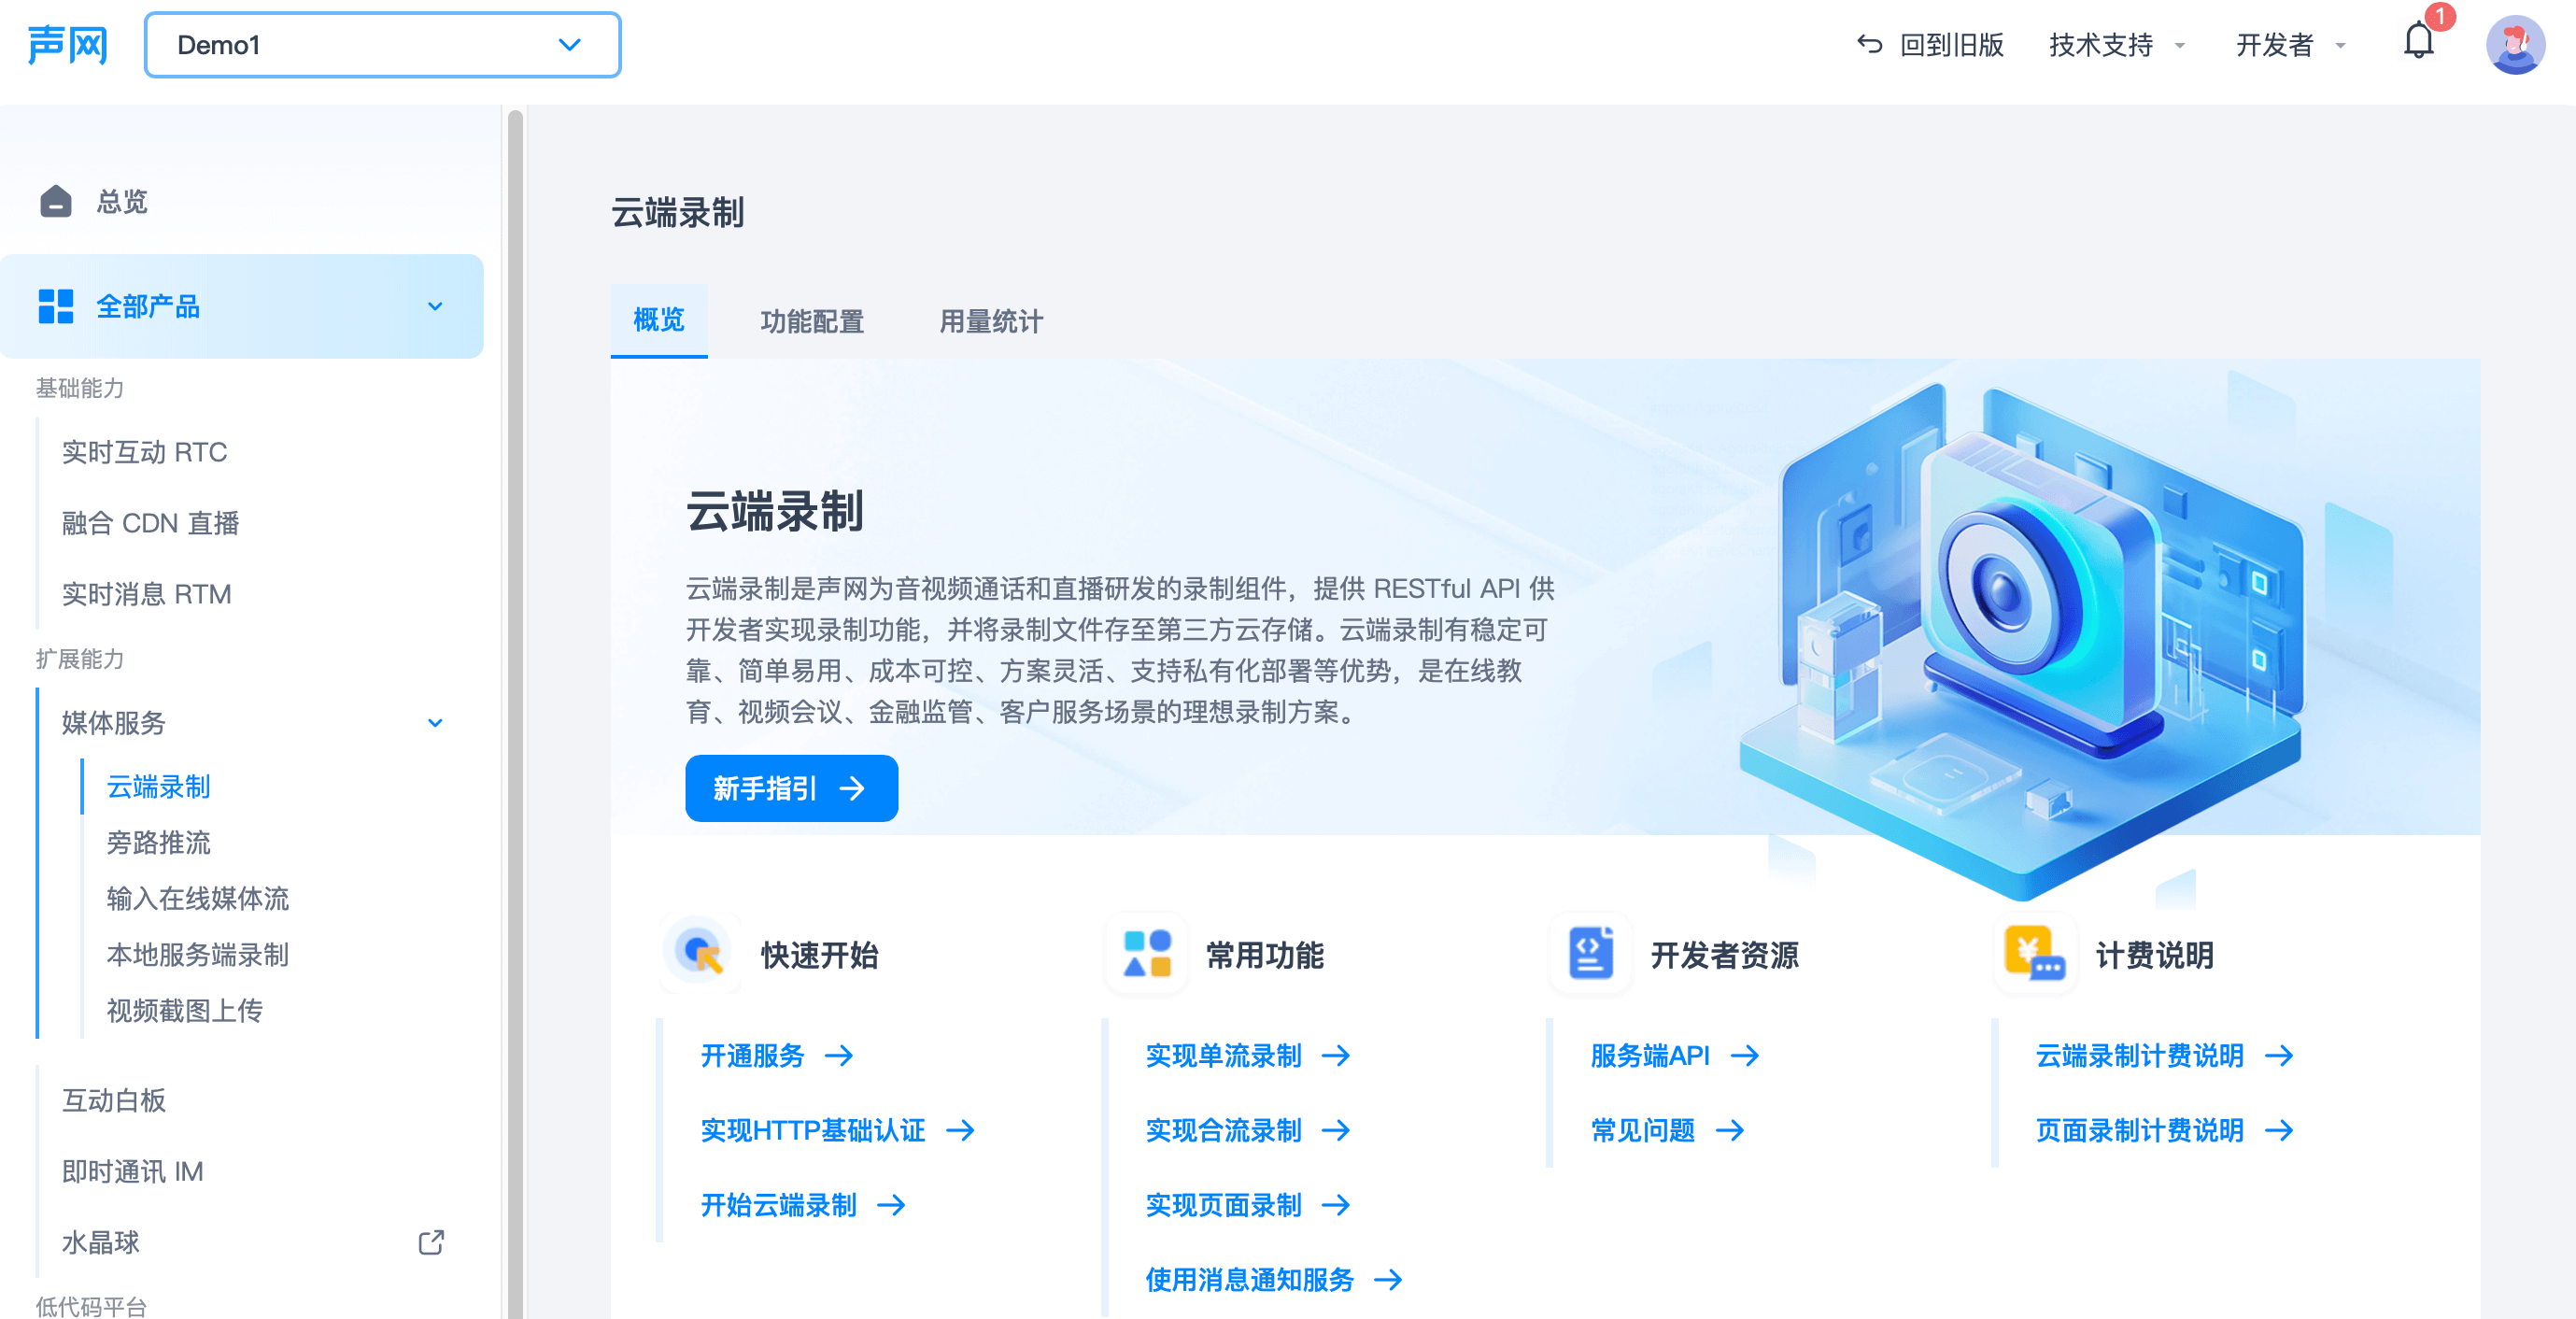Viewport: 2576px width, 1319px height.
Task: Switch to the 用量统计 tab
Action: (x=991, y=321)
